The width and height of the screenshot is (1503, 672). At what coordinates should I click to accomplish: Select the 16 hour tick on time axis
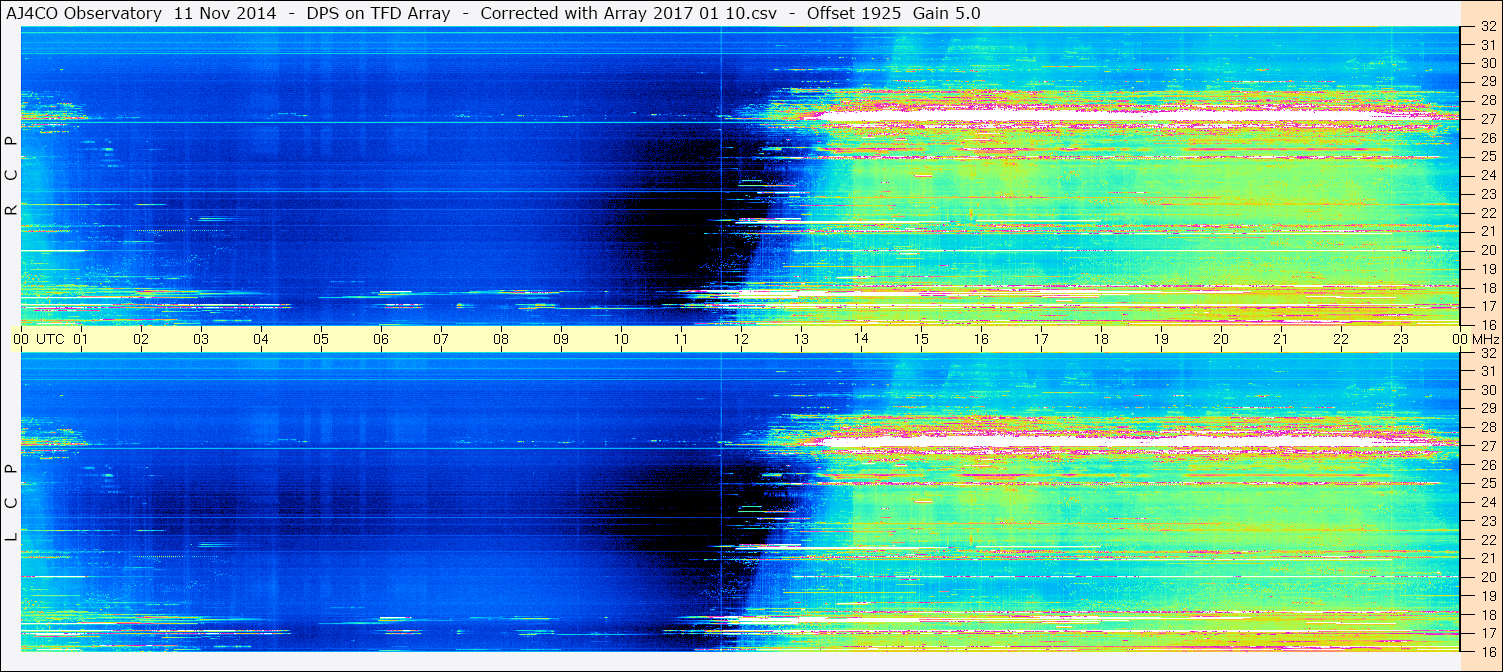pos(981,339)
